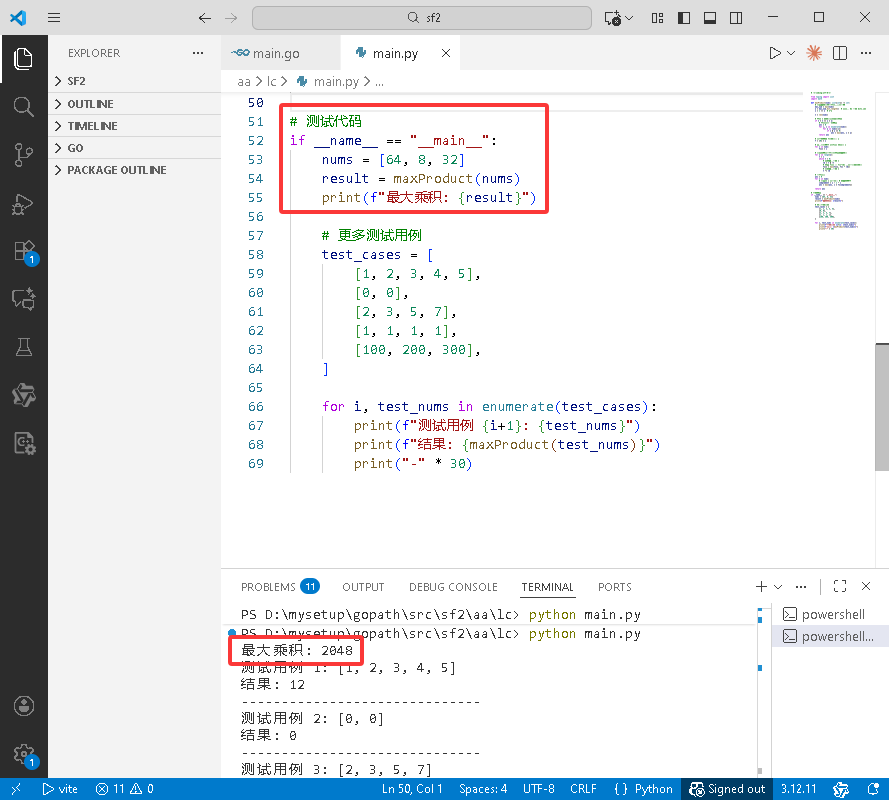The height and width of the screenshot is (800, 889).
Task: Click the lc breadcrumb segment
Action: click(x=272, y=82)
